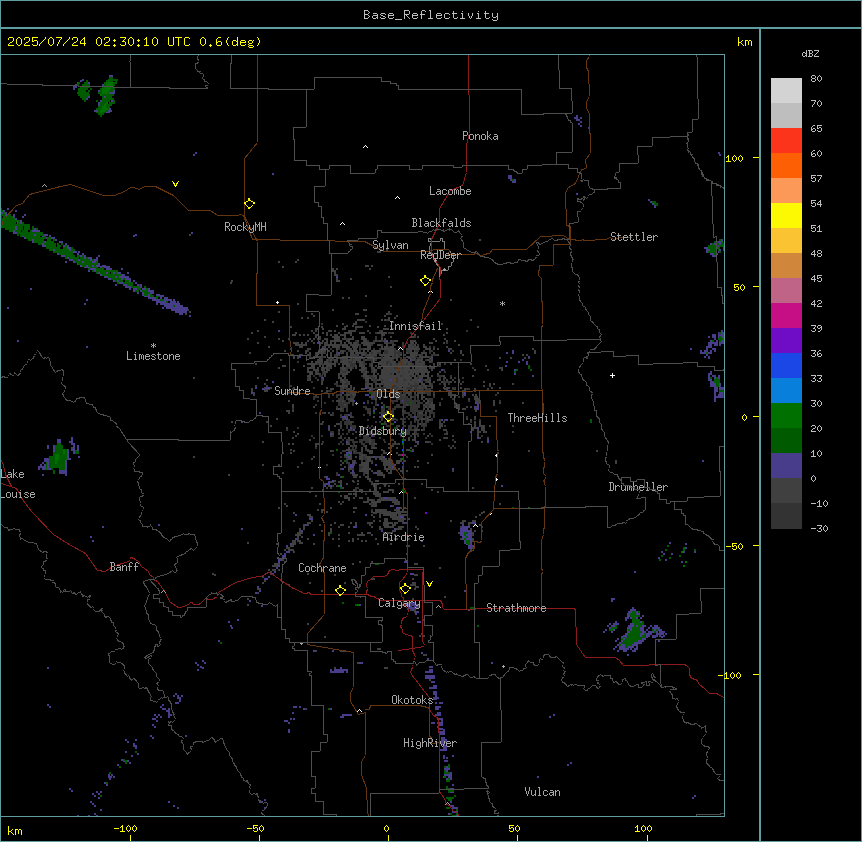The width and height of the screenshot is (862, 842).
Task: Click the Didsbury label
Action: [x=383, y=431]
